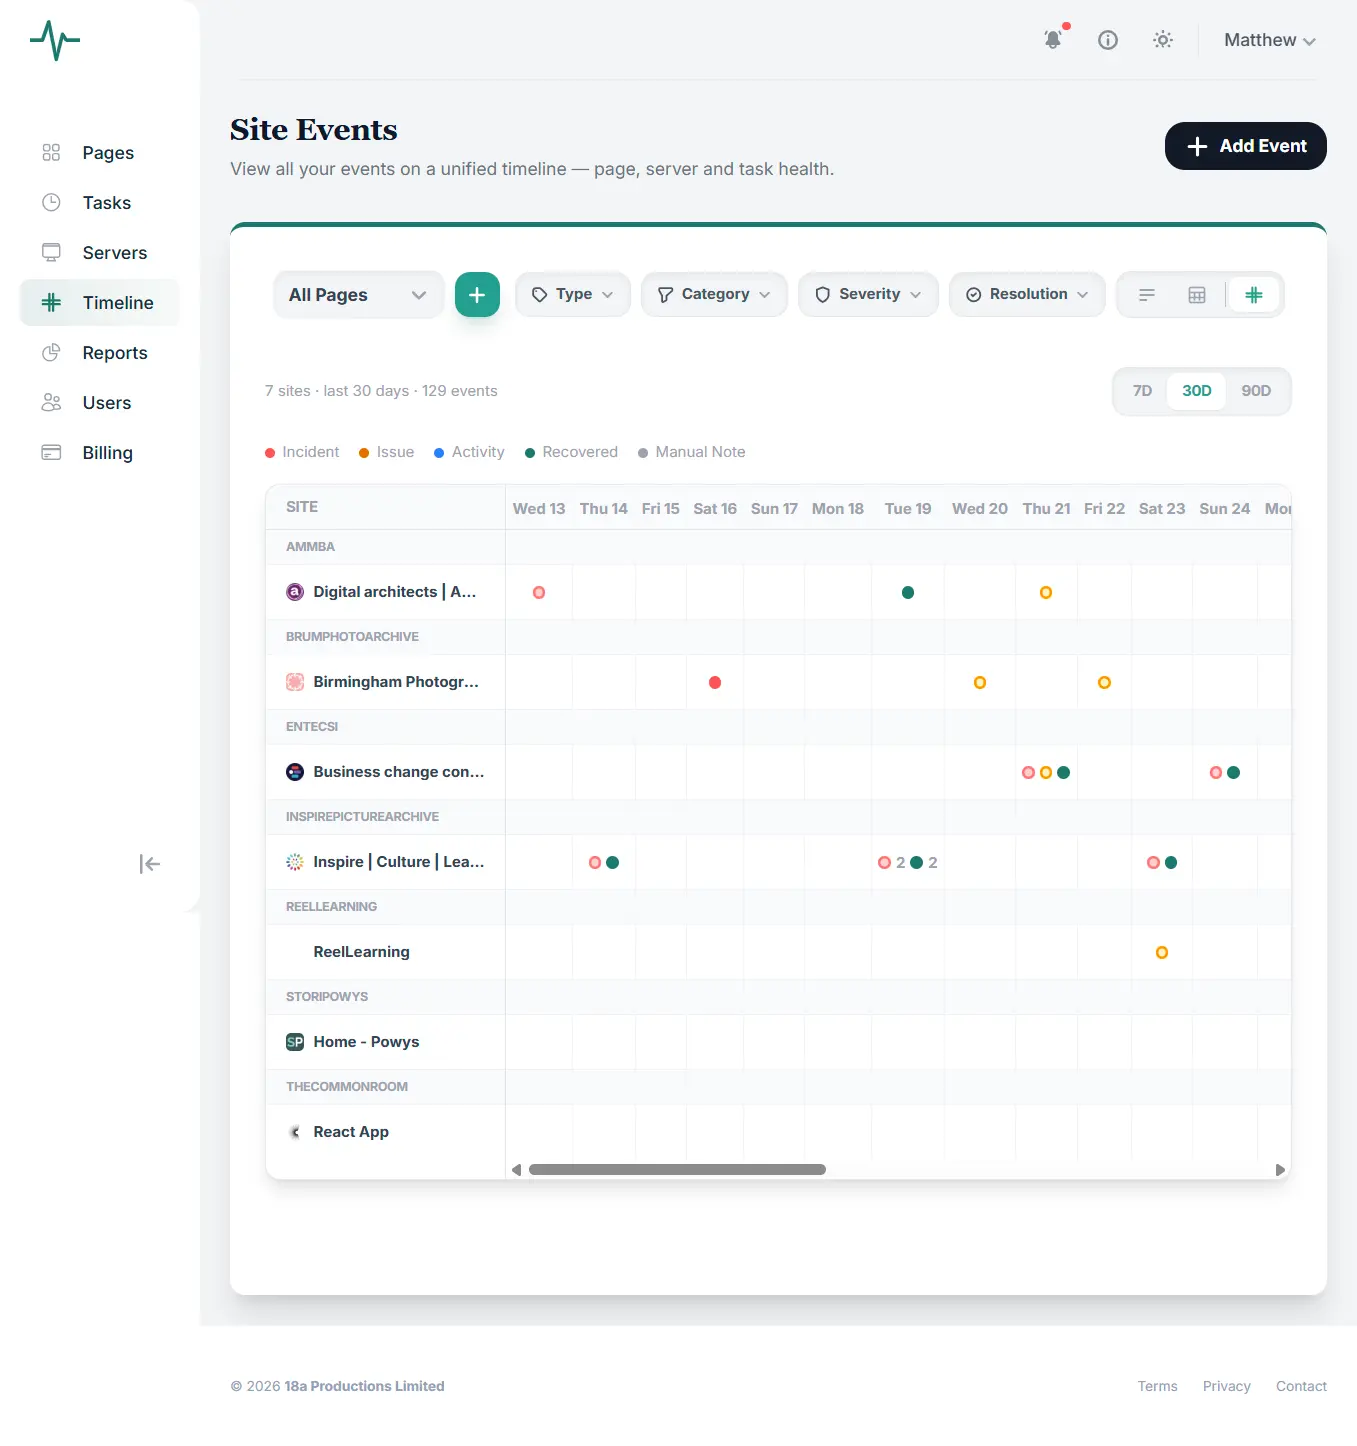The image size is (1357, 1446).
Task: Open the Terms footer link
Action: click(1157, 1386)
